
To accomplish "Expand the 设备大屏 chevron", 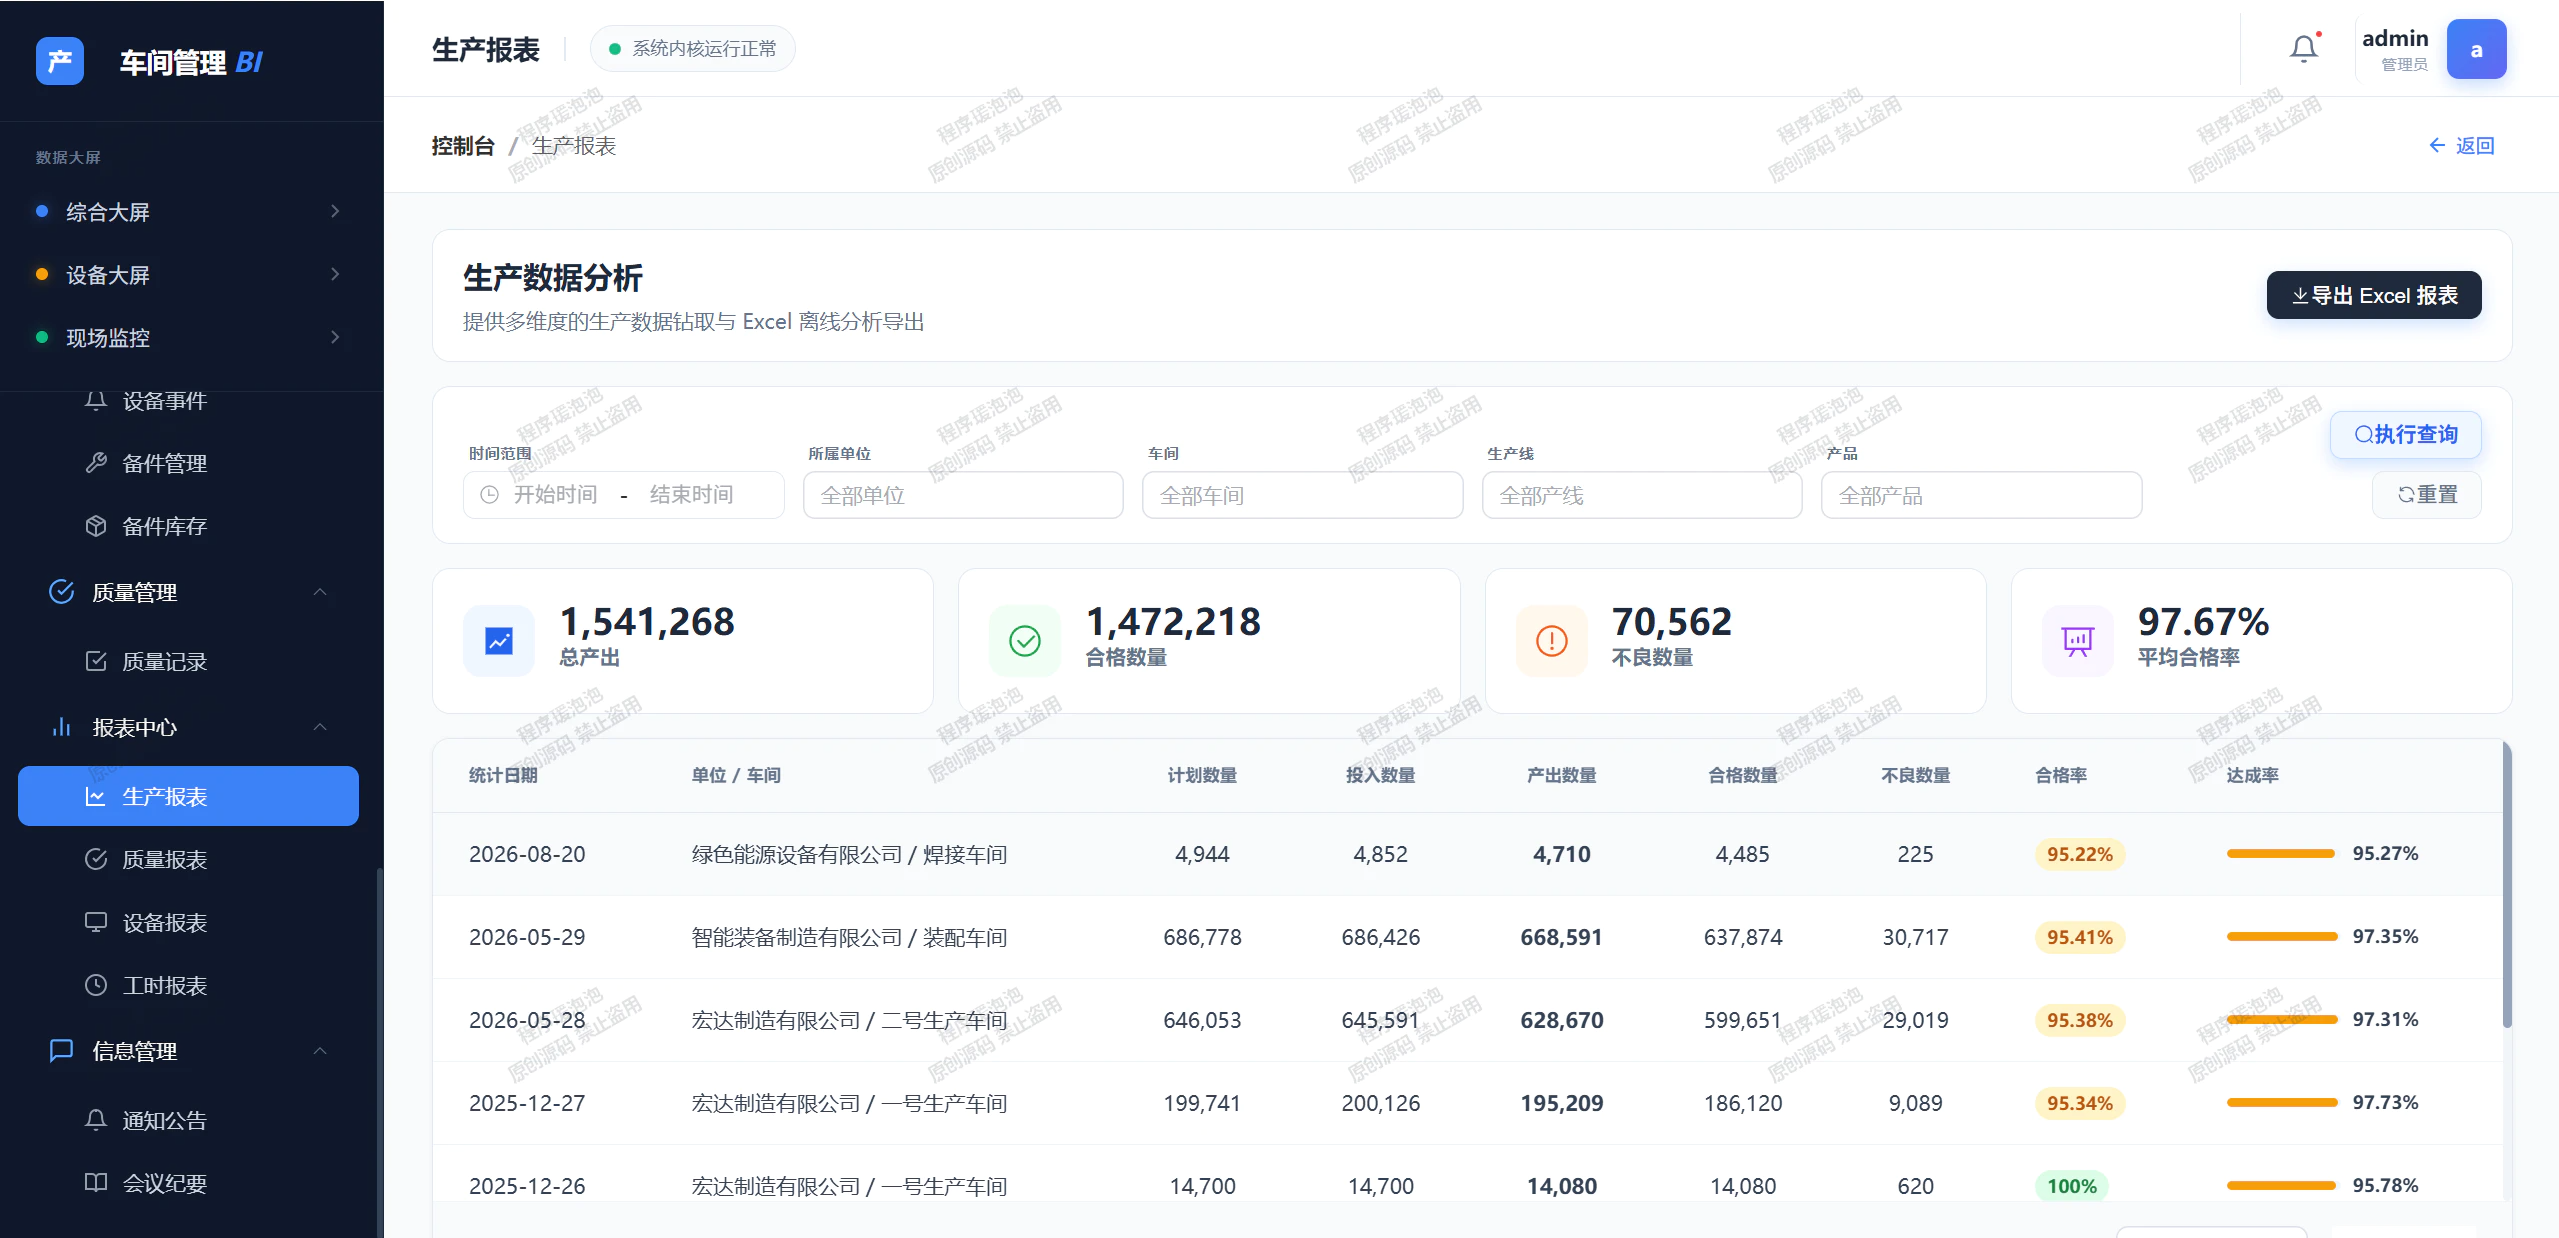I will 335,274.
